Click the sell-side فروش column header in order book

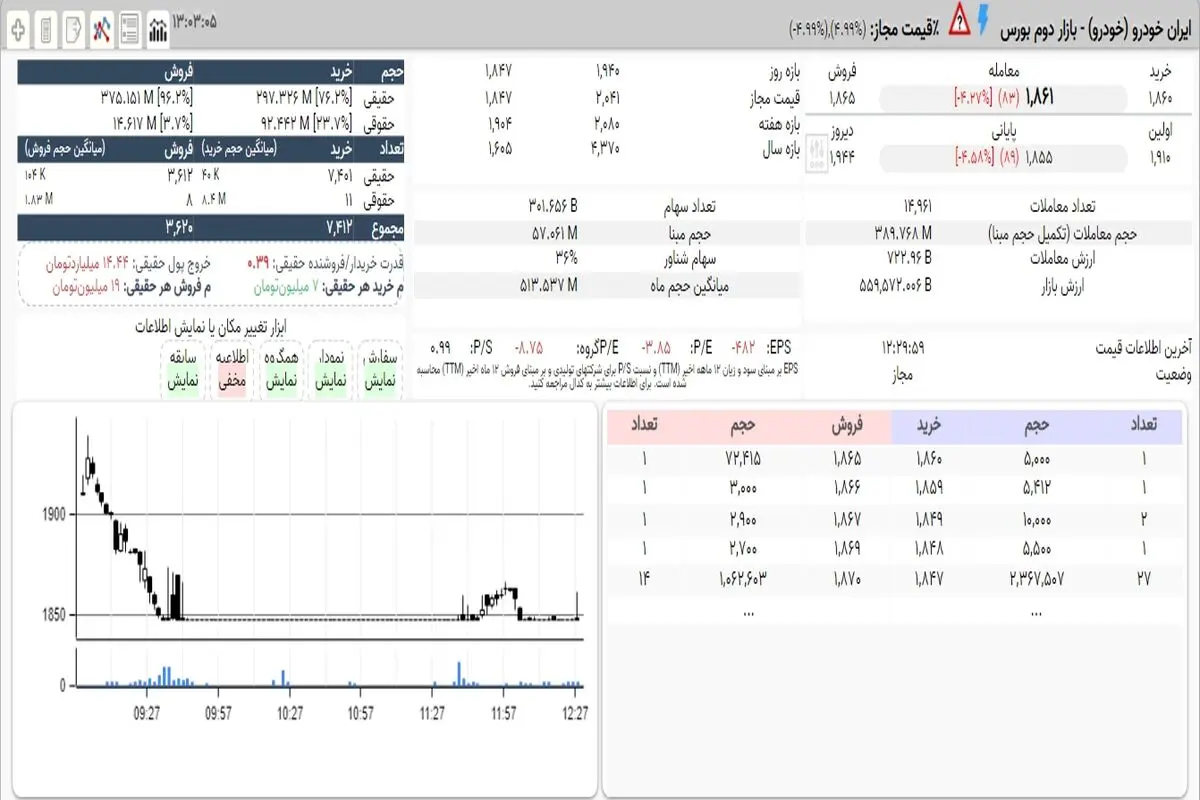tap(847, 424)
